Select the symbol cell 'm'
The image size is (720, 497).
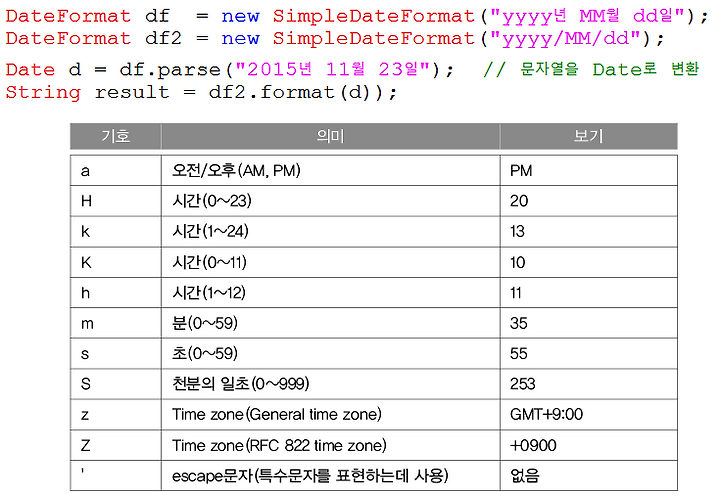[x=116, y=323]
